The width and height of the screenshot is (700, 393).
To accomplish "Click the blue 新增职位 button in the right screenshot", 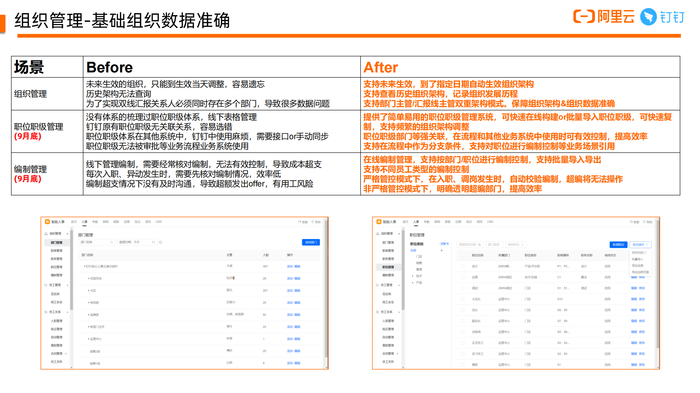I will pyautogui.click(x=618, y=245).
